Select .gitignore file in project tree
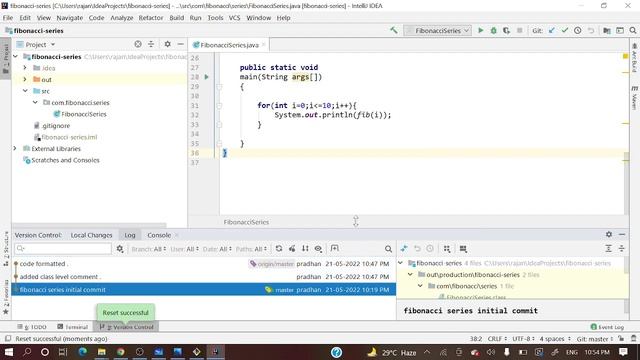Viewport: 640px width, 360px height. [x=52, y=126]
